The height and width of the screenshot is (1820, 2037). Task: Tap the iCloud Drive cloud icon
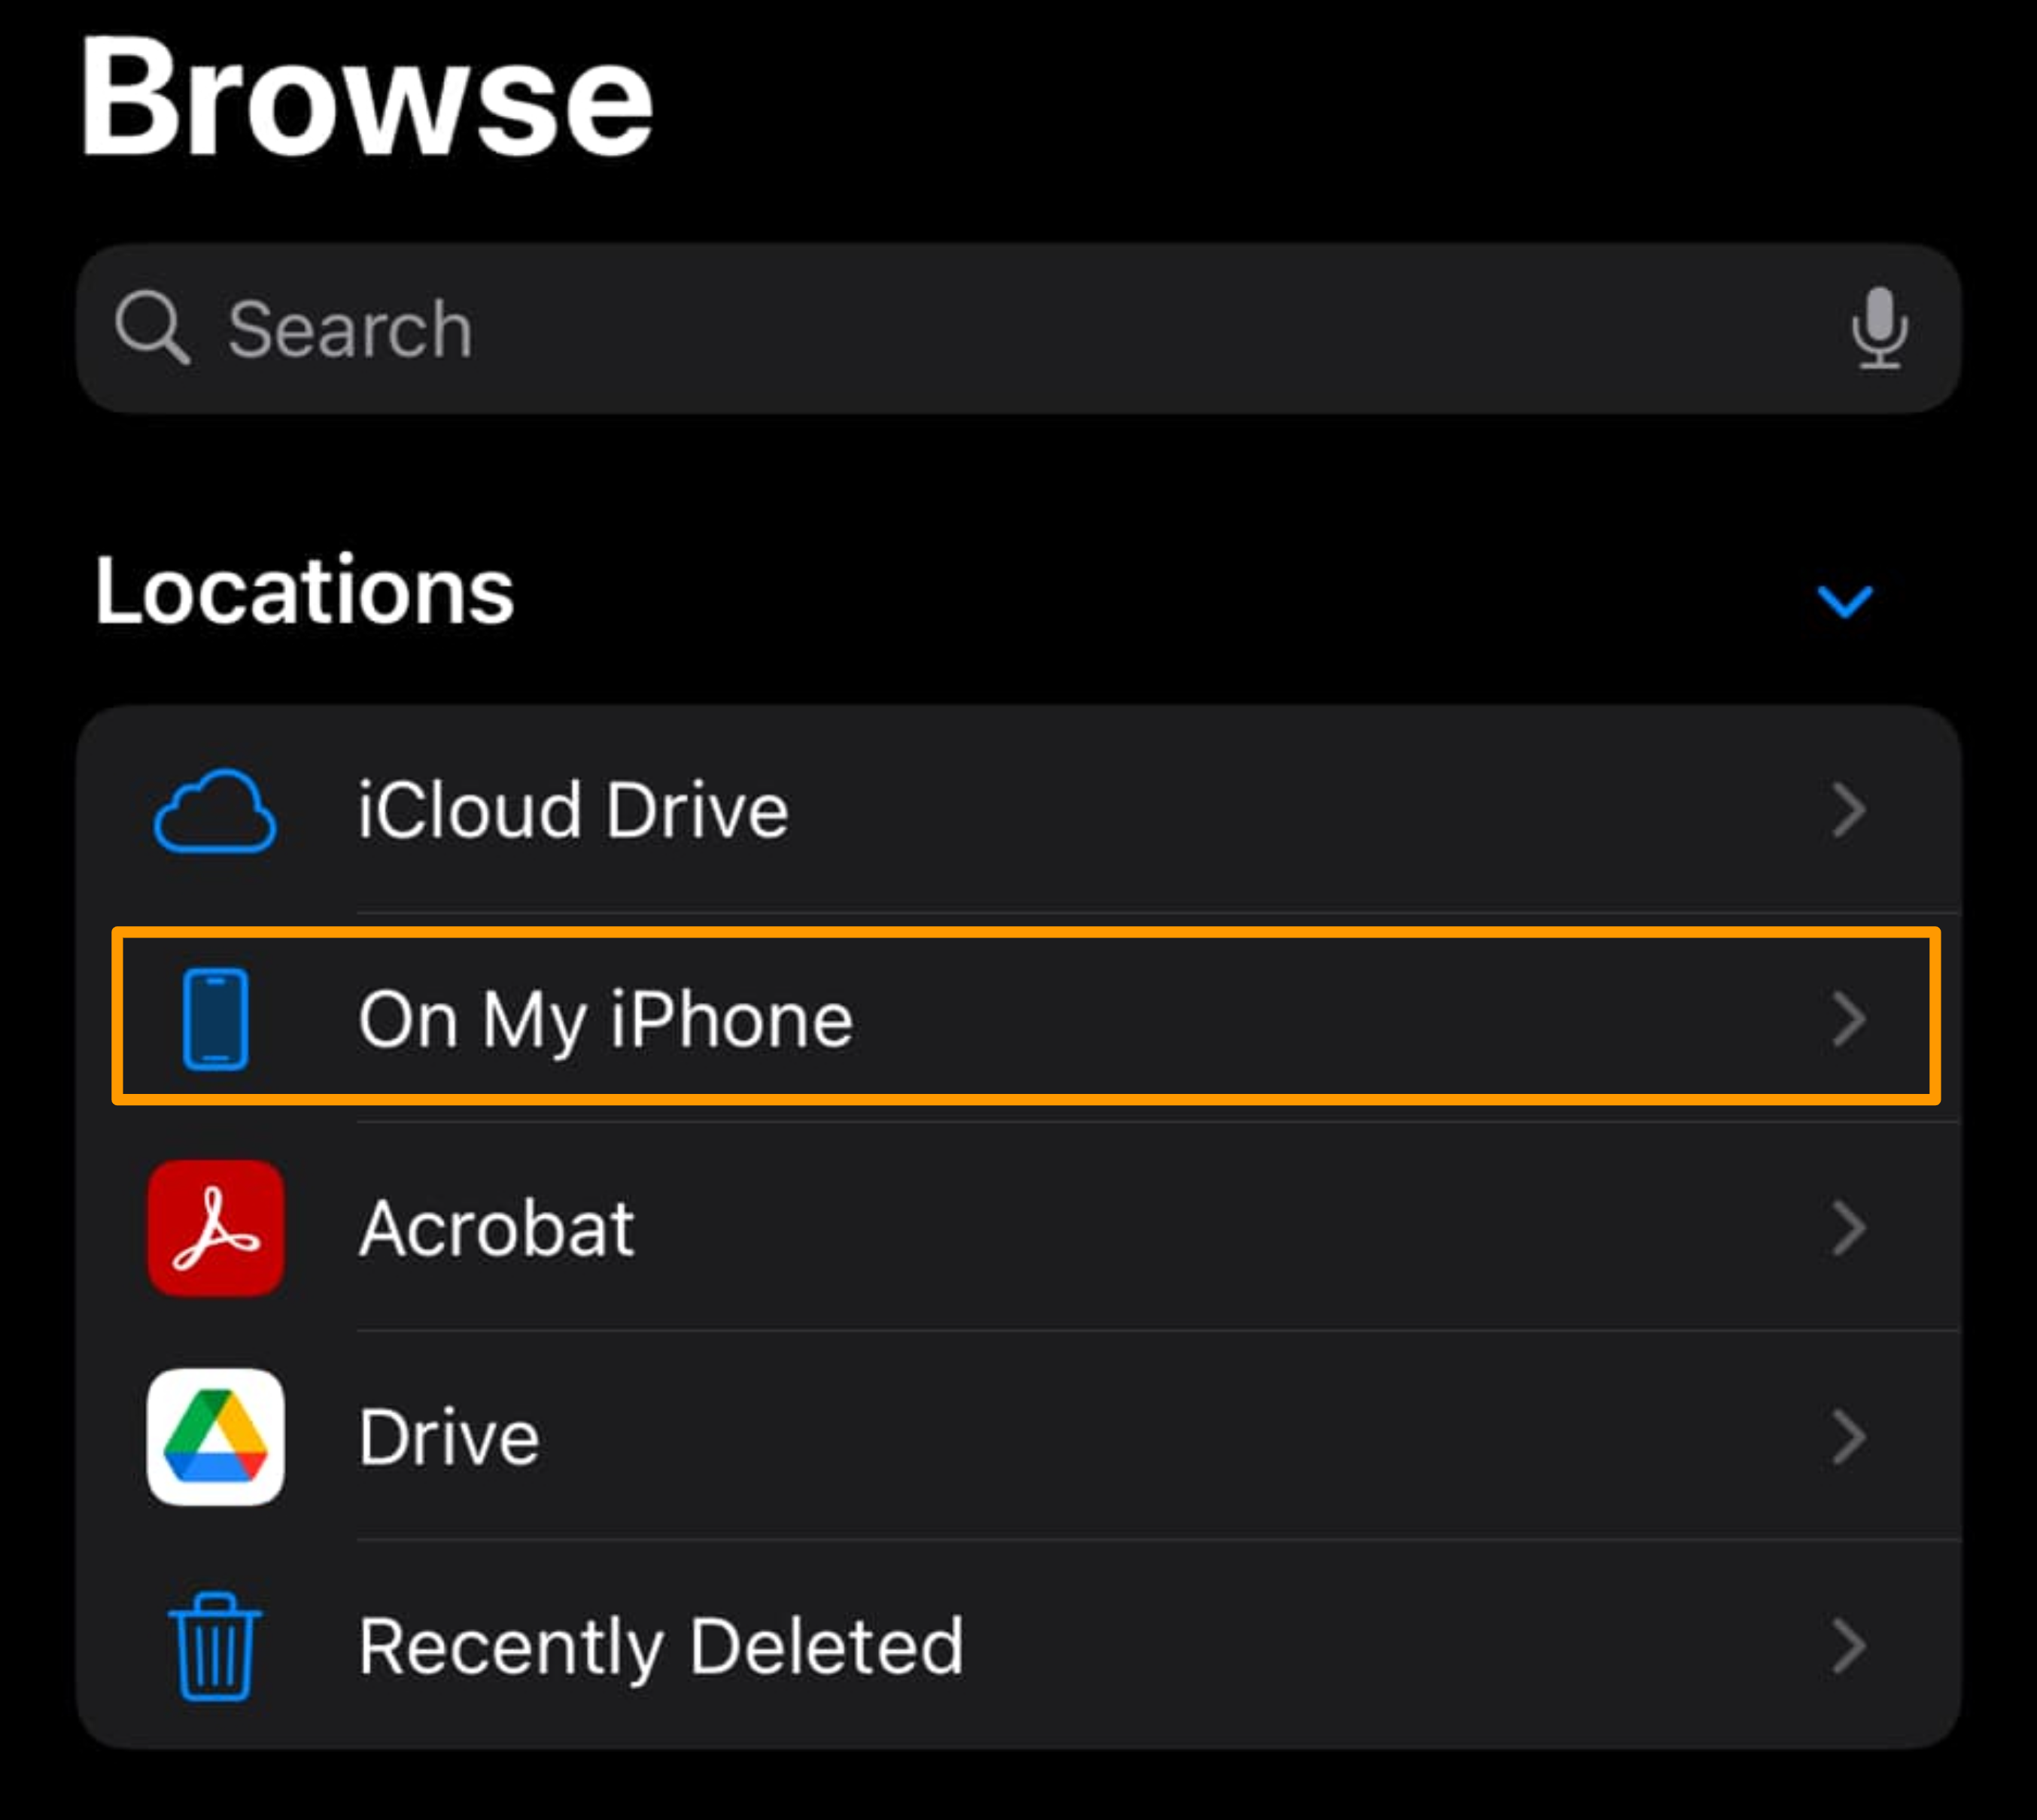click(x=215, y=811)
